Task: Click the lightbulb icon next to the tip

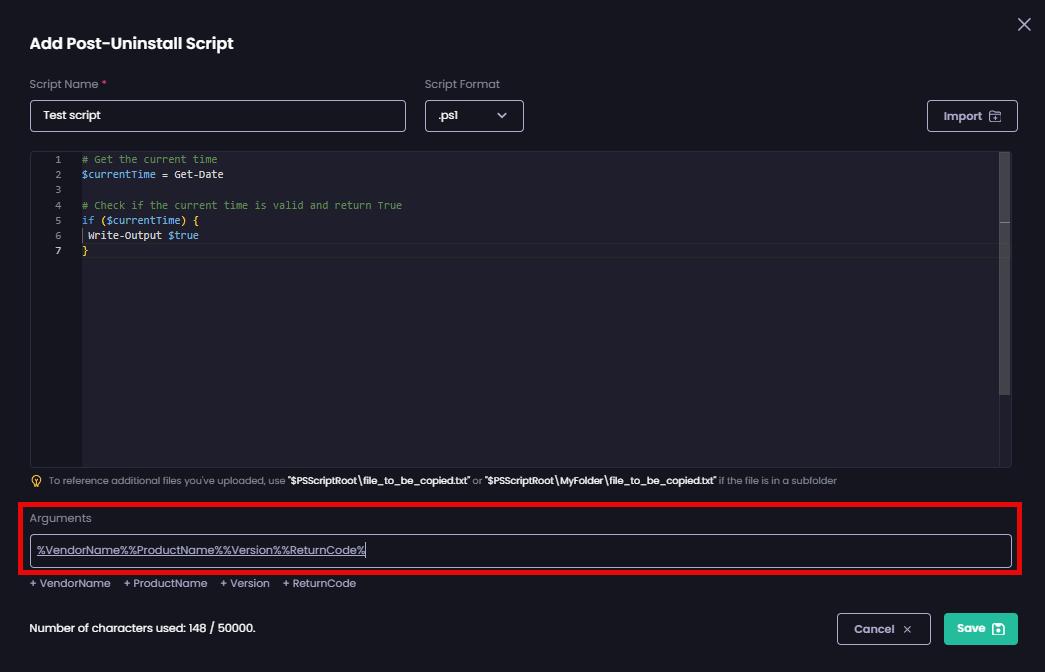Action: pyautogui.click(x=36, y=480)
